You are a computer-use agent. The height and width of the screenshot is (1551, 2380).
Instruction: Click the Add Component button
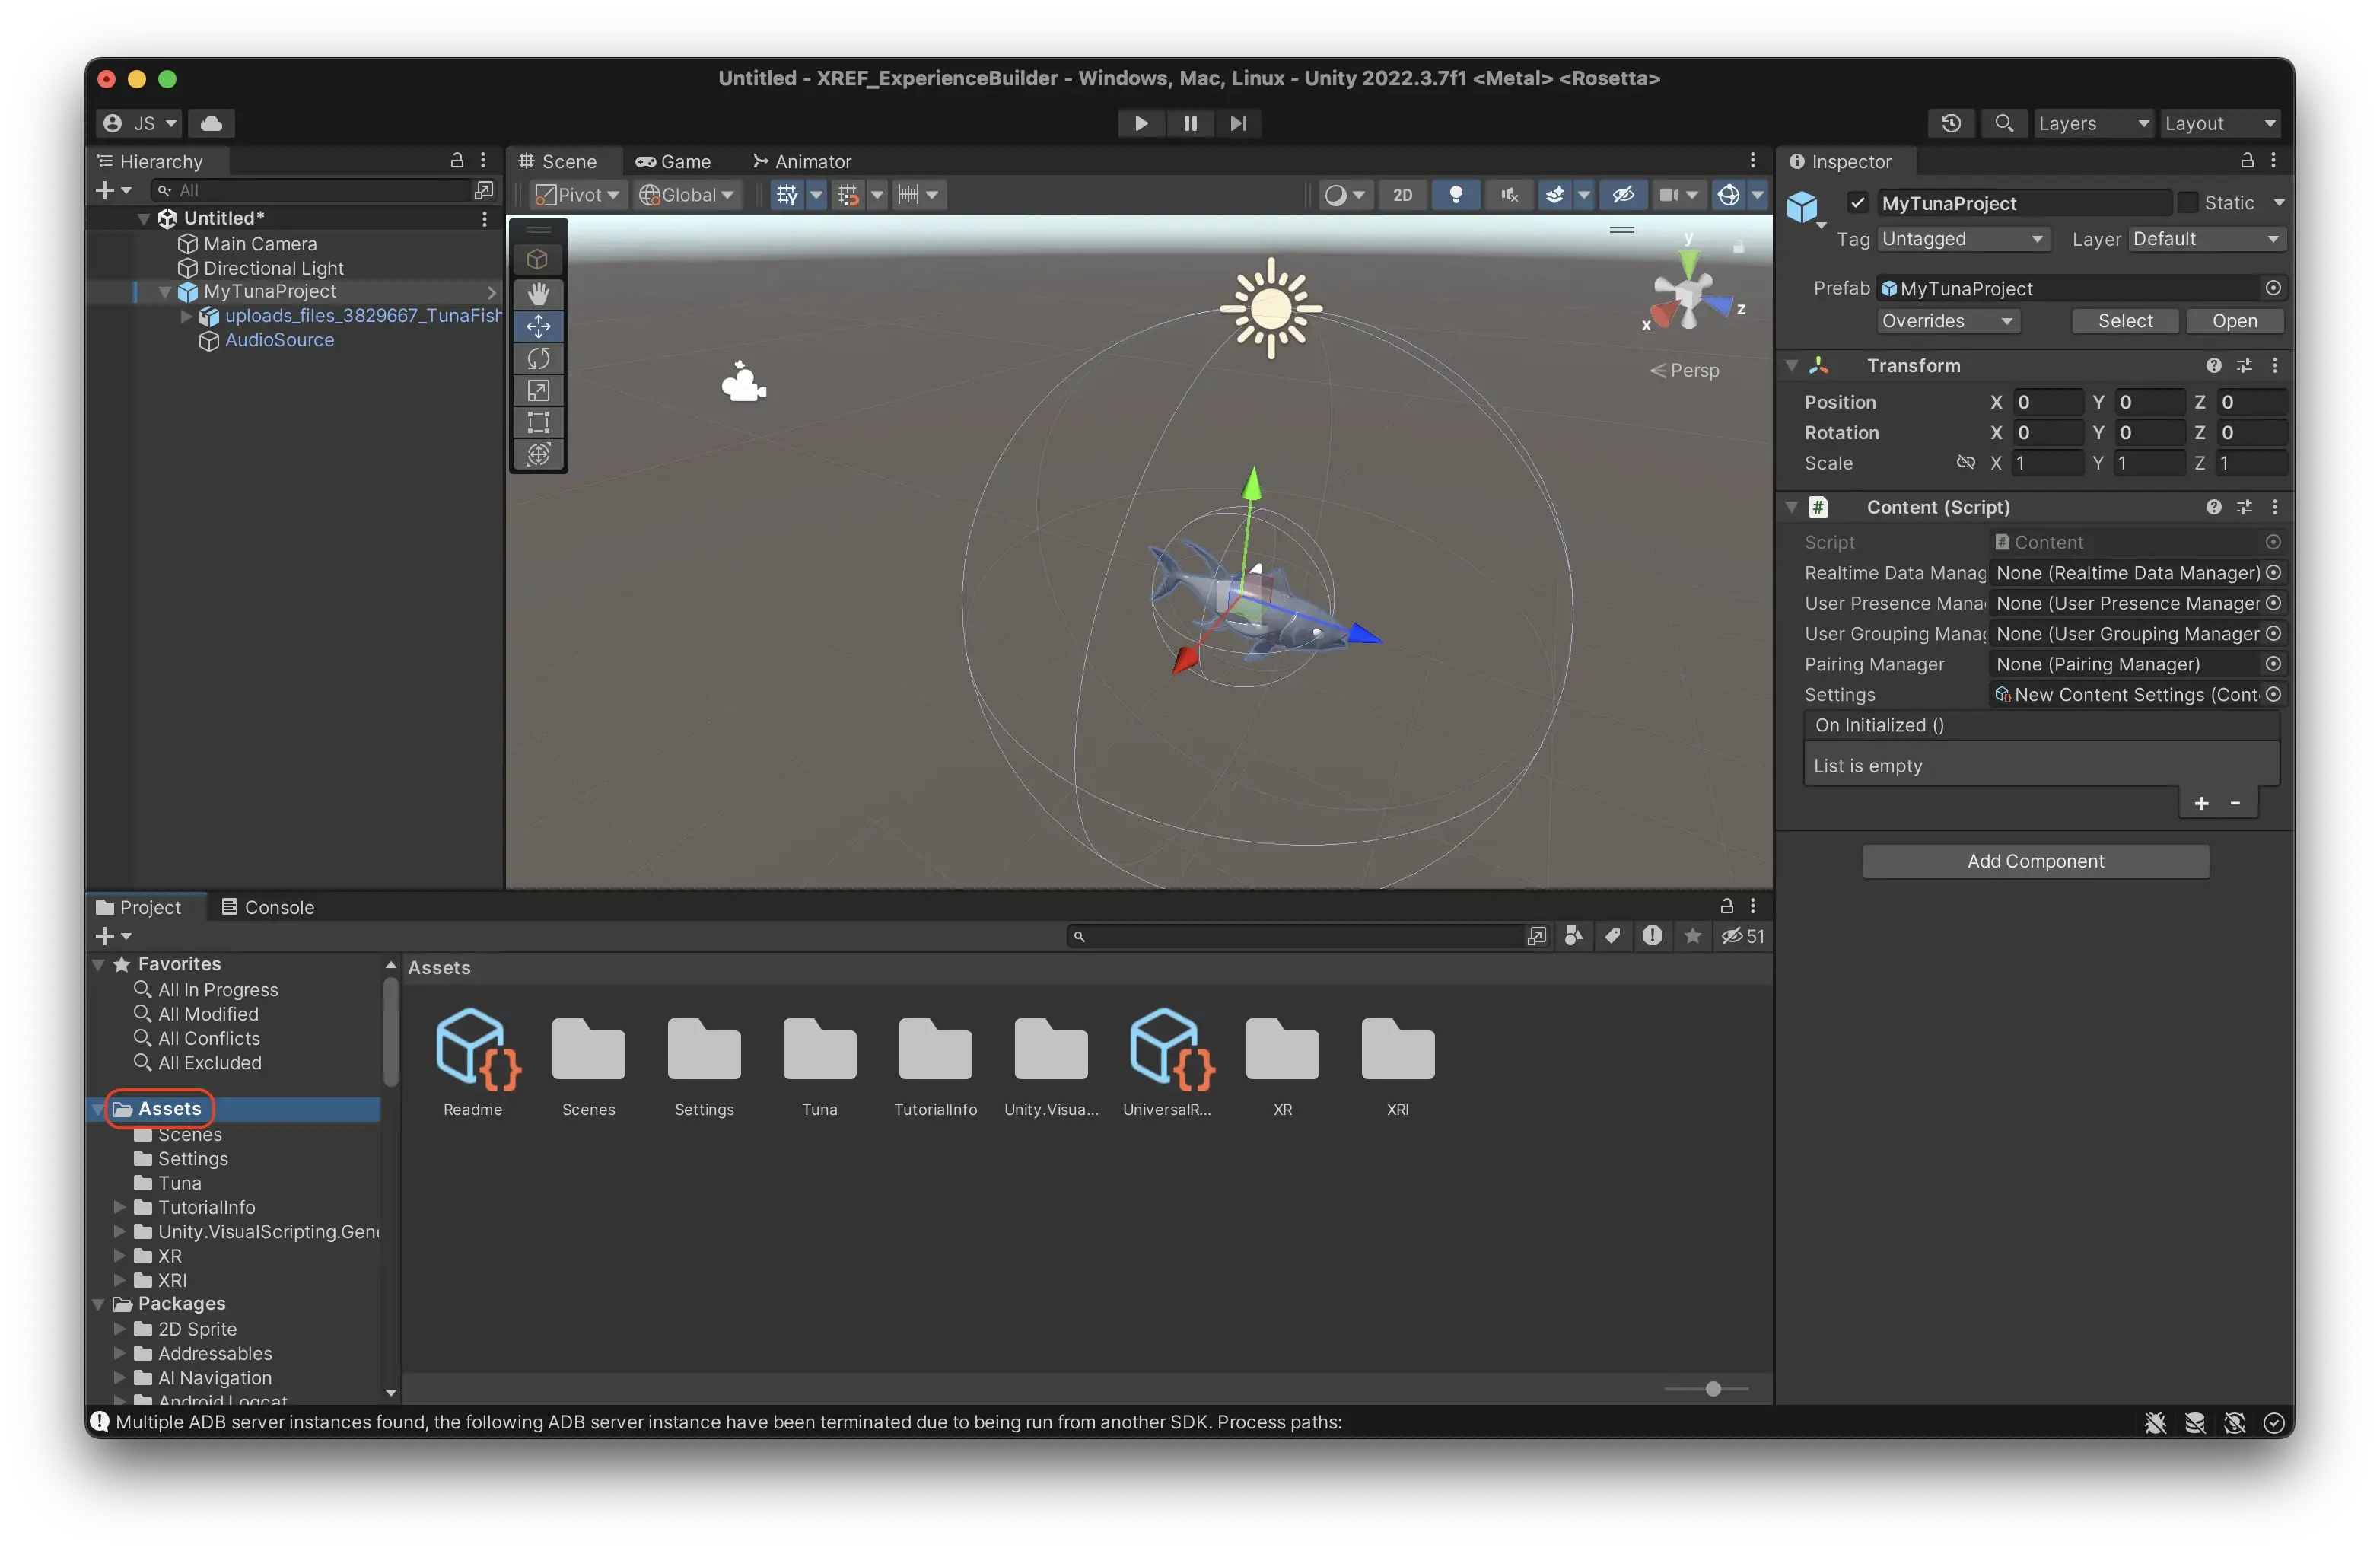2034,861
